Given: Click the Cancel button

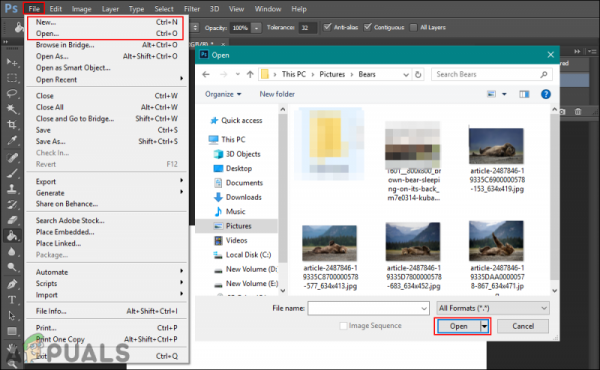Looking at the screenshot, I should point(523,326).
